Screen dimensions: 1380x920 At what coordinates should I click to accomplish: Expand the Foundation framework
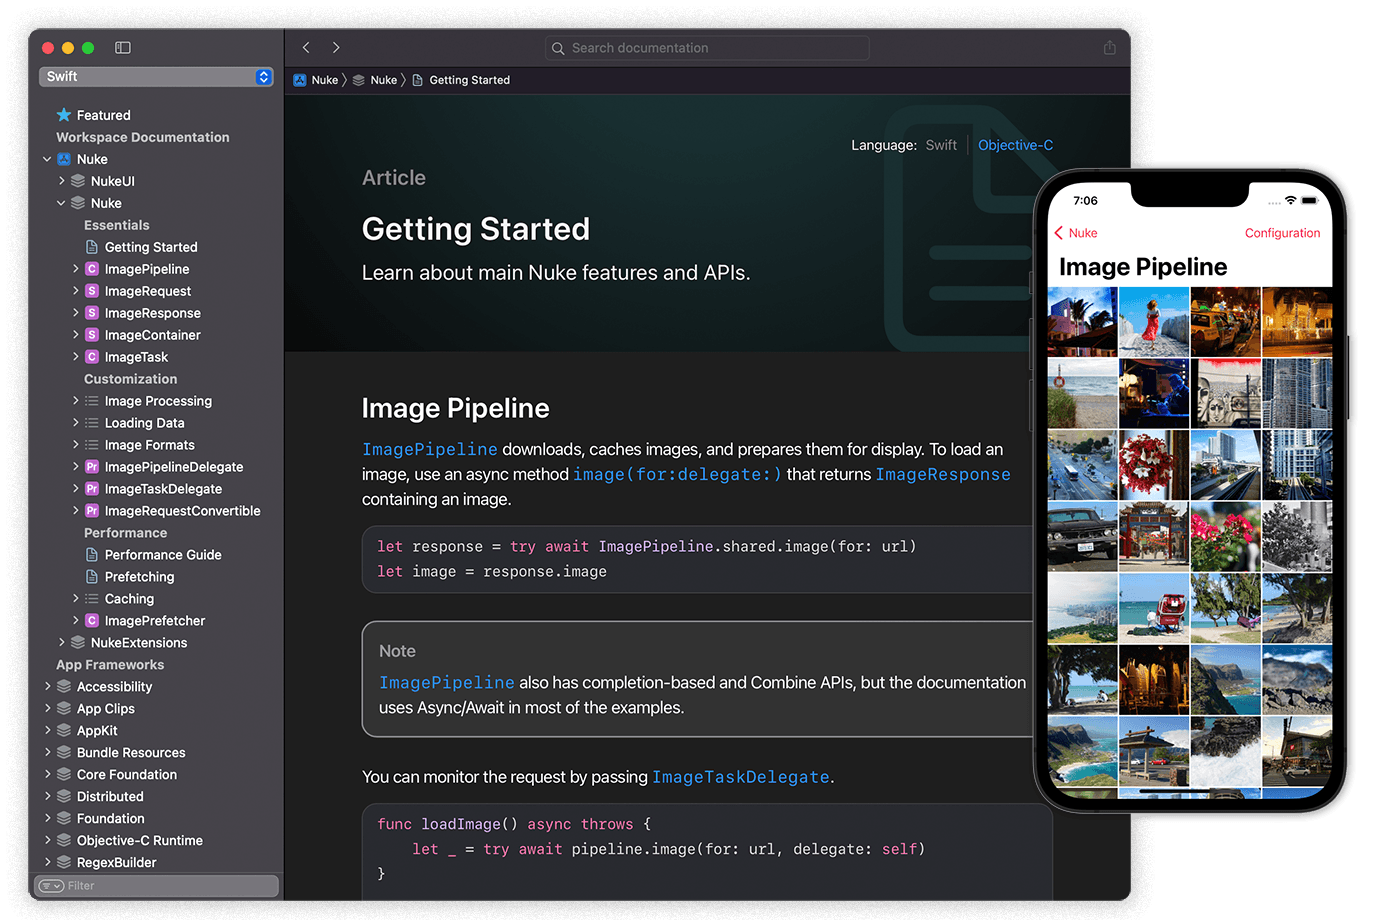click(x=47, y=819)
